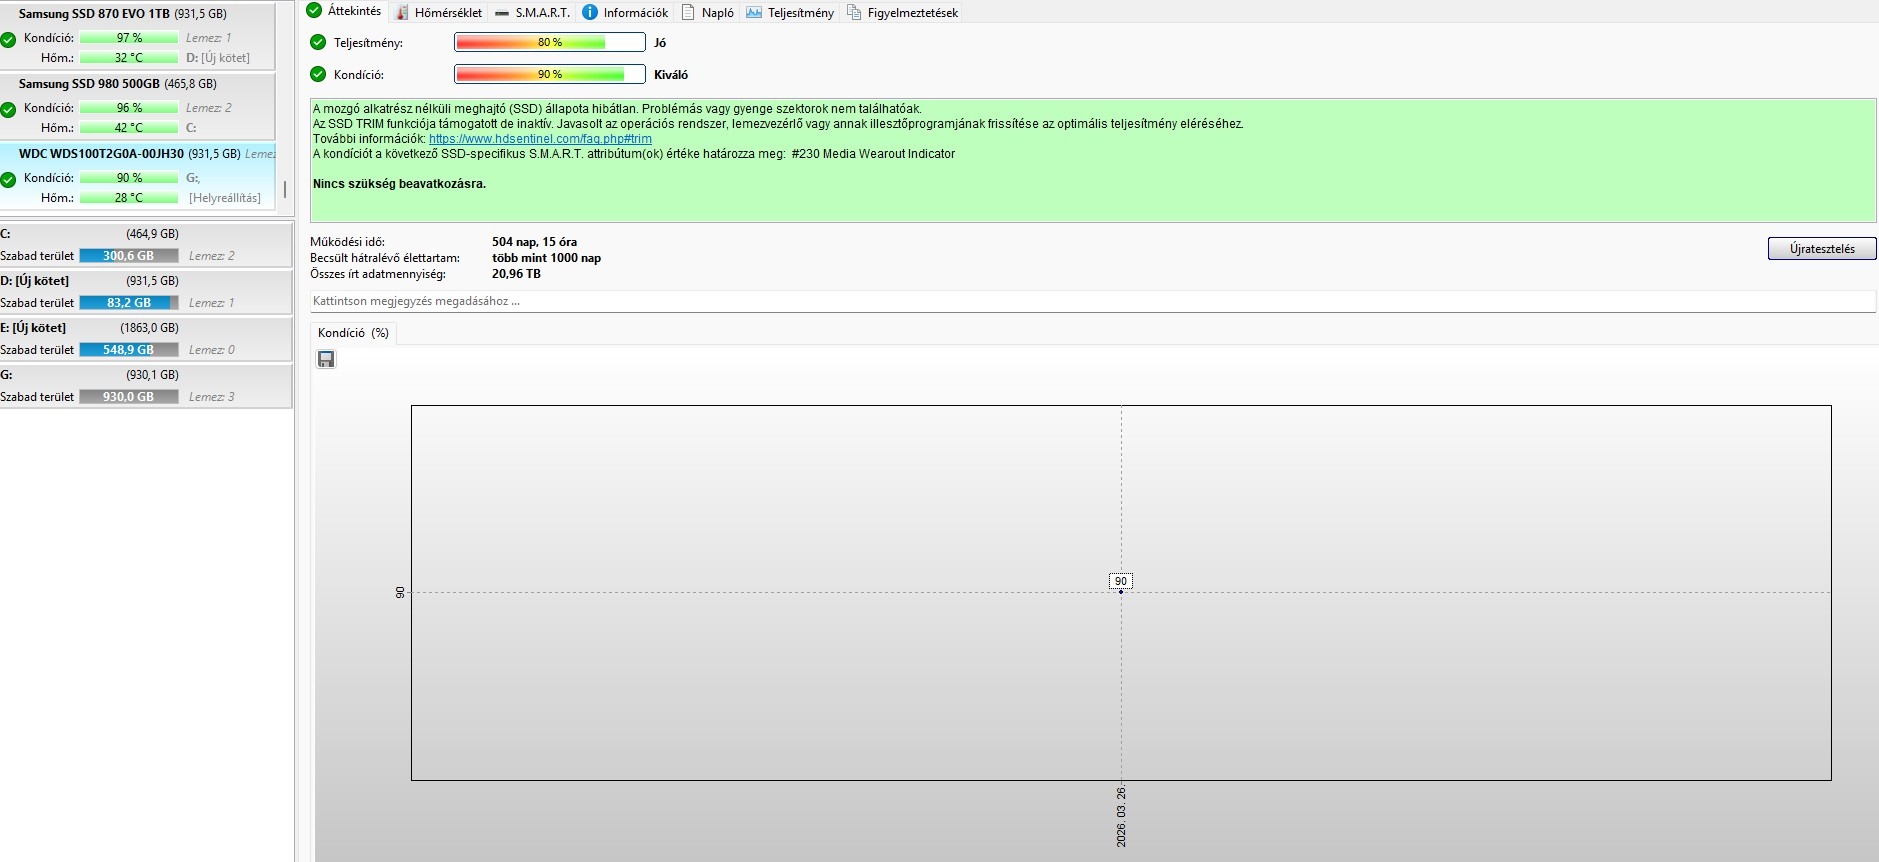This screenshot has width=1879, height=862.
Task: Click the 548,9 GB free space bar
Action: 129,350
